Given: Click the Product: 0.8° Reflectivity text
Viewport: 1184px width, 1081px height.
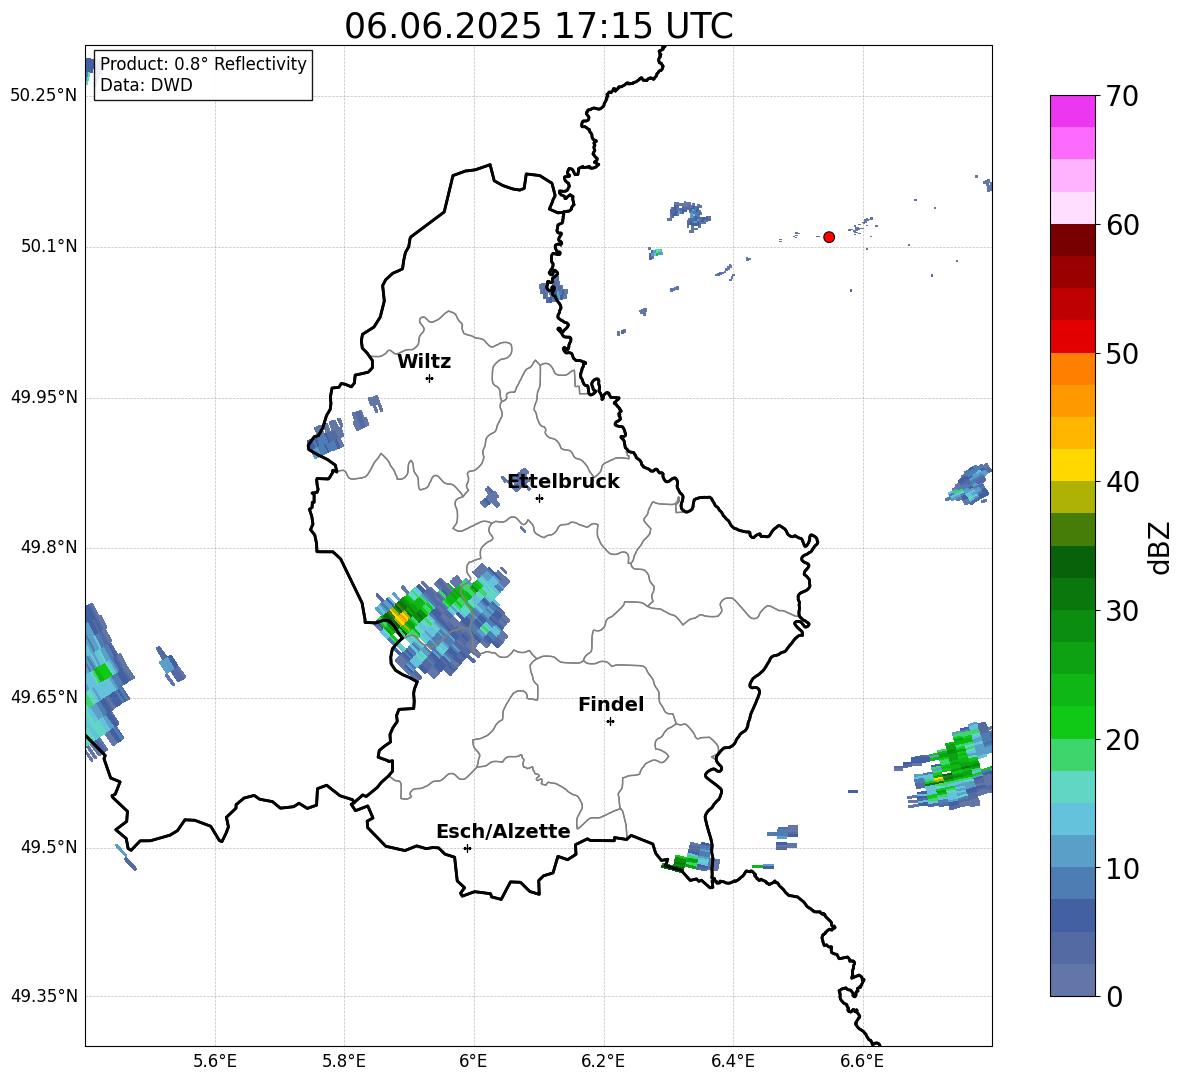Looking at the screenshot, I should (203, 63).
